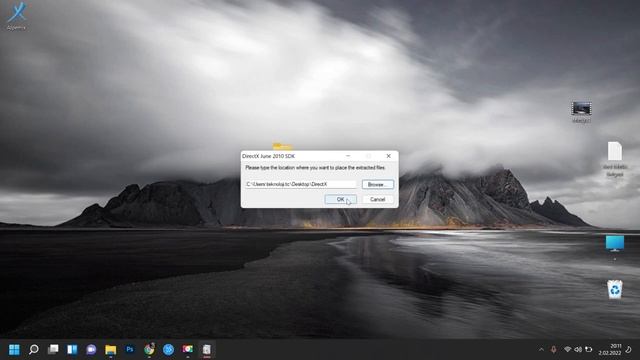This screenshot has width=640, height=360.
Task: Select the Recycle Bin desktop icon
Action: coord(615,289)
